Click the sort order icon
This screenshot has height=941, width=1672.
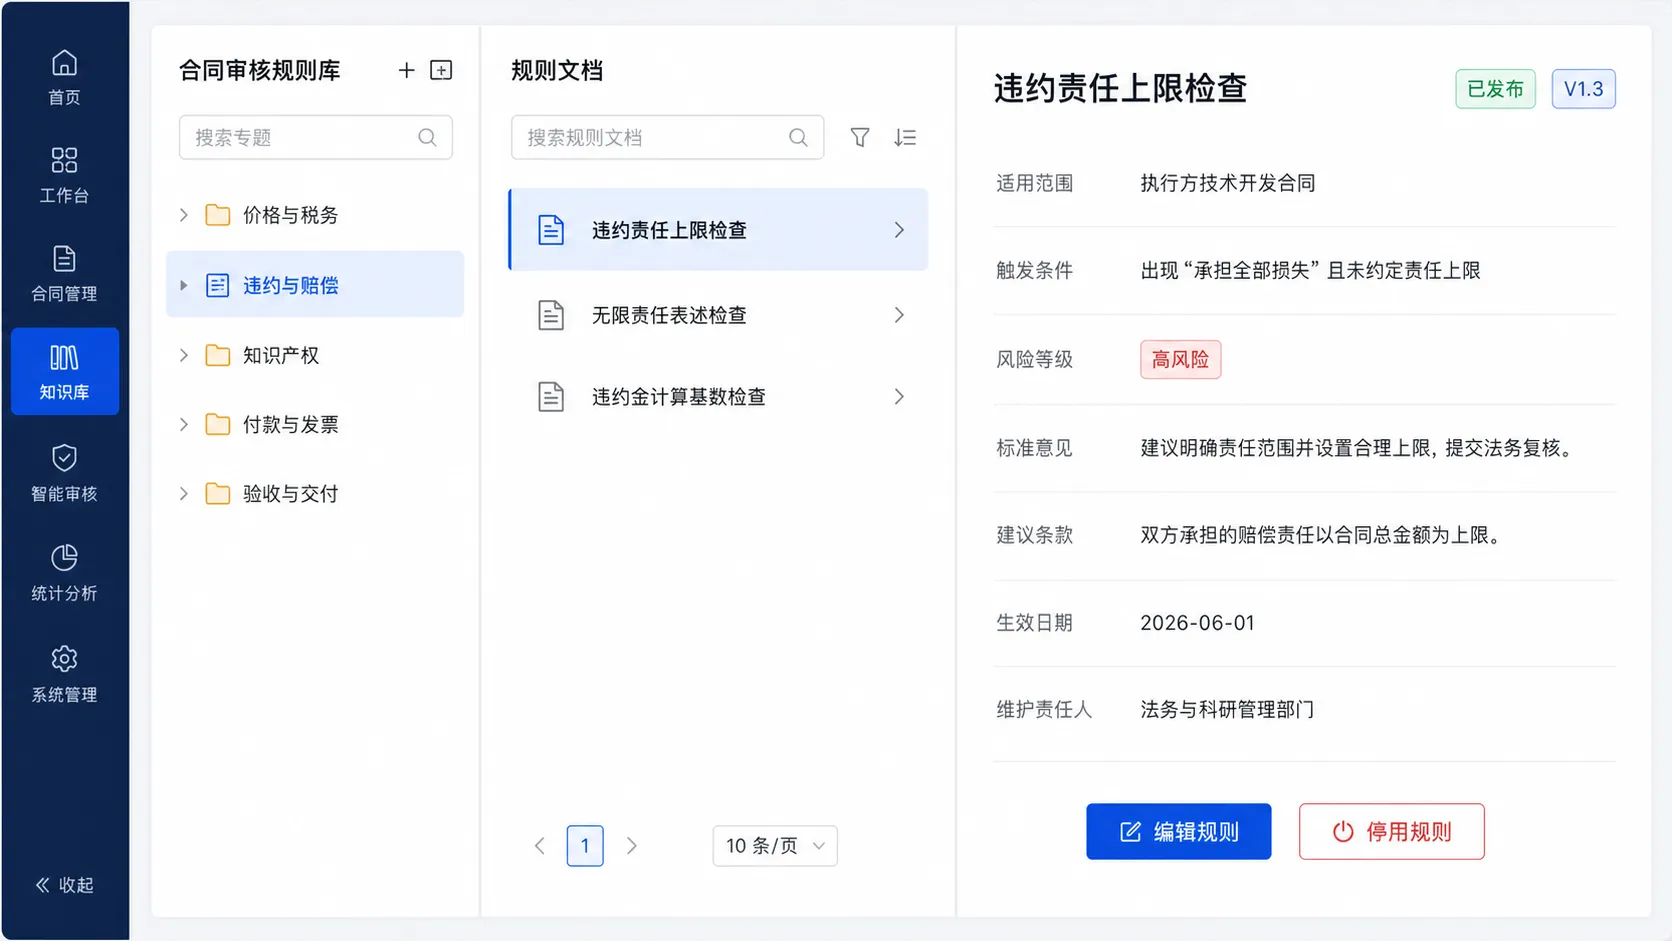tap(905, 137)
